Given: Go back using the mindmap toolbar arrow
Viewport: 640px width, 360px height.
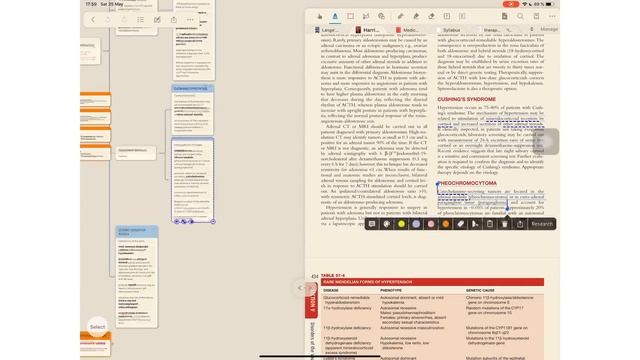Looking at the screenshot, I should click(93, 20).
